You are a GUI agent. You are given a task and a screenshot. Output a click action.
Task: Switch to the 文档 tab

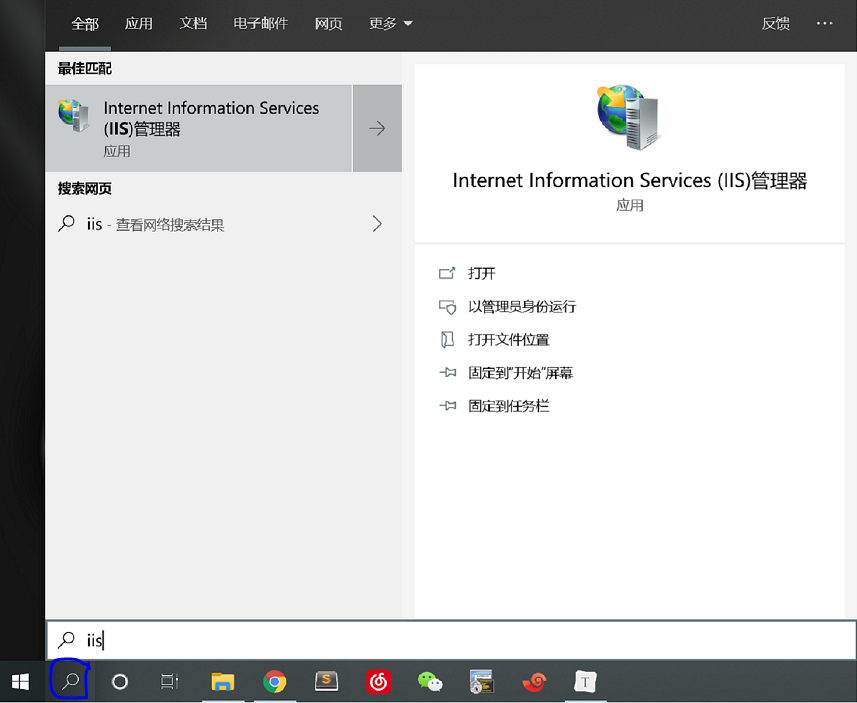click(x=193, y=24)
